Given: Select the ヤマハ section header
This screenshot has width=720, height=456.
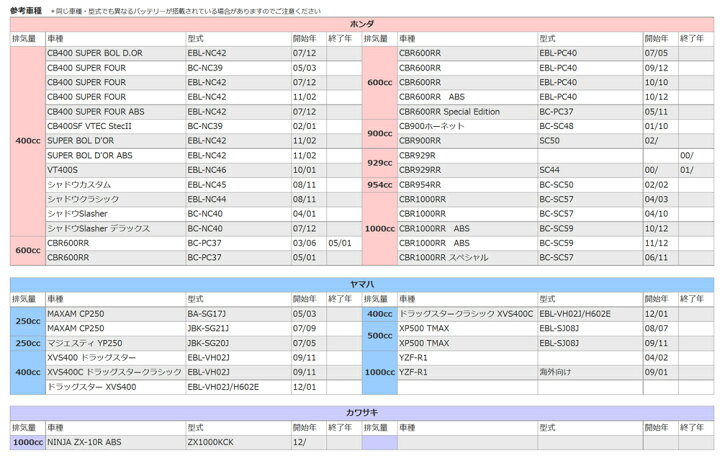Looking at the screenshot, I should point(362,285).
